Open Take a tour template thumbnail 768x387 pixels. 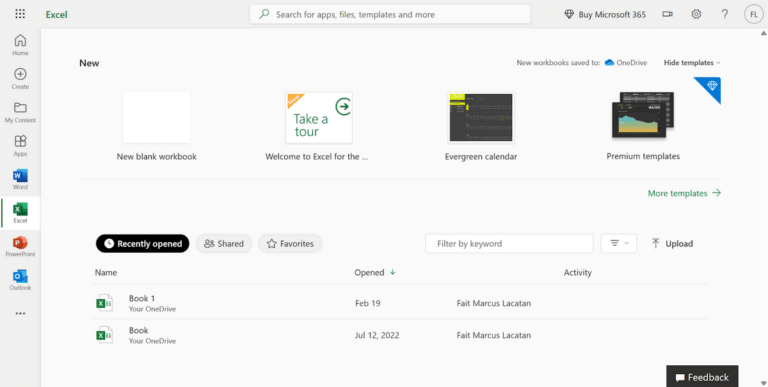pyautogui.click(x=319, y=117)
